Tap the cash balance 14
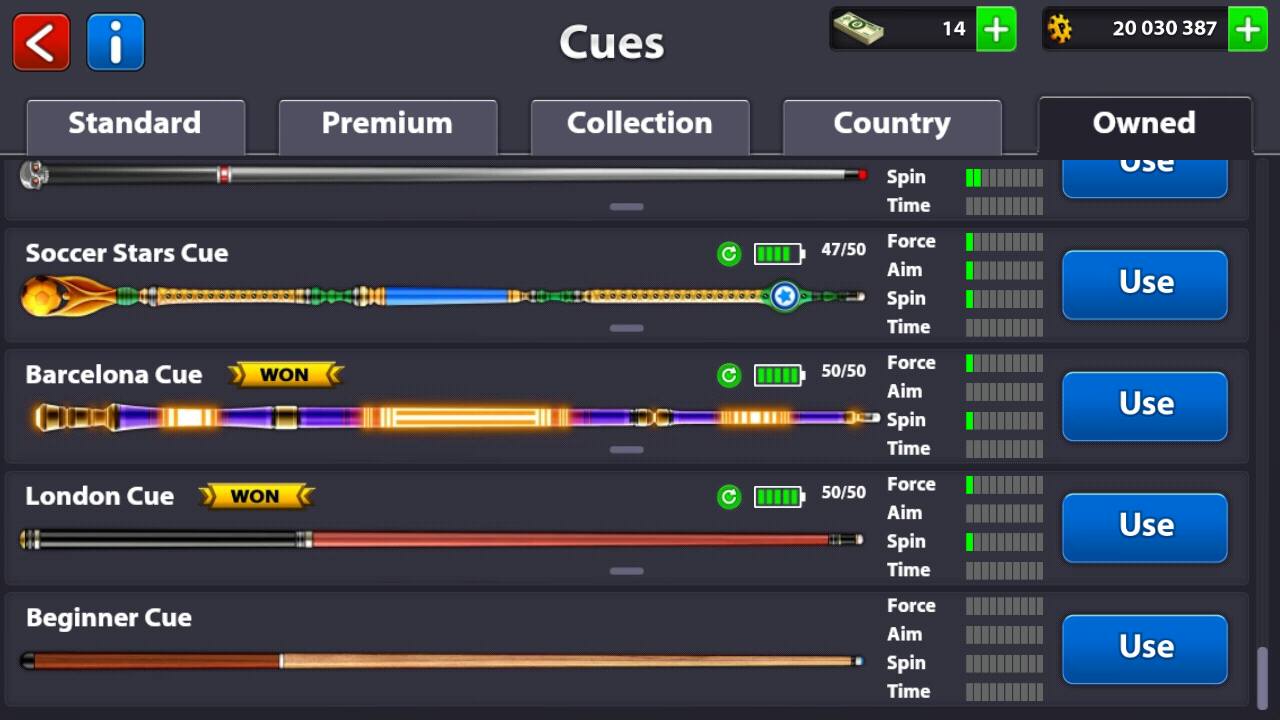The height and width of the screenshot is (720, 1280). [954, 29]
